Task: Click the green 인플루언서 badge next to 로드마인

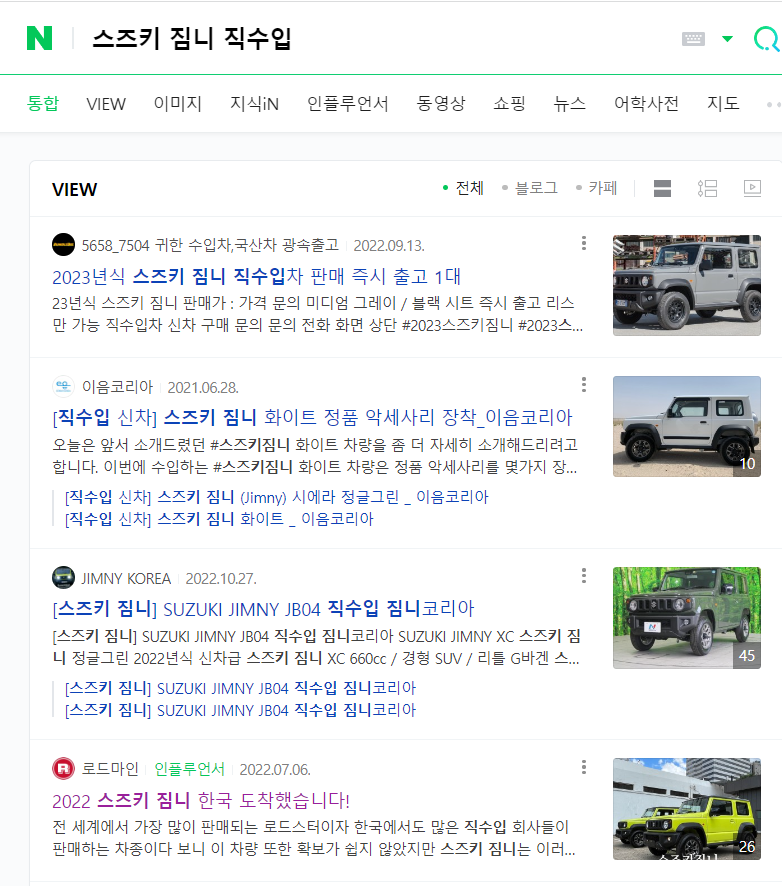Action: point(189,769)
